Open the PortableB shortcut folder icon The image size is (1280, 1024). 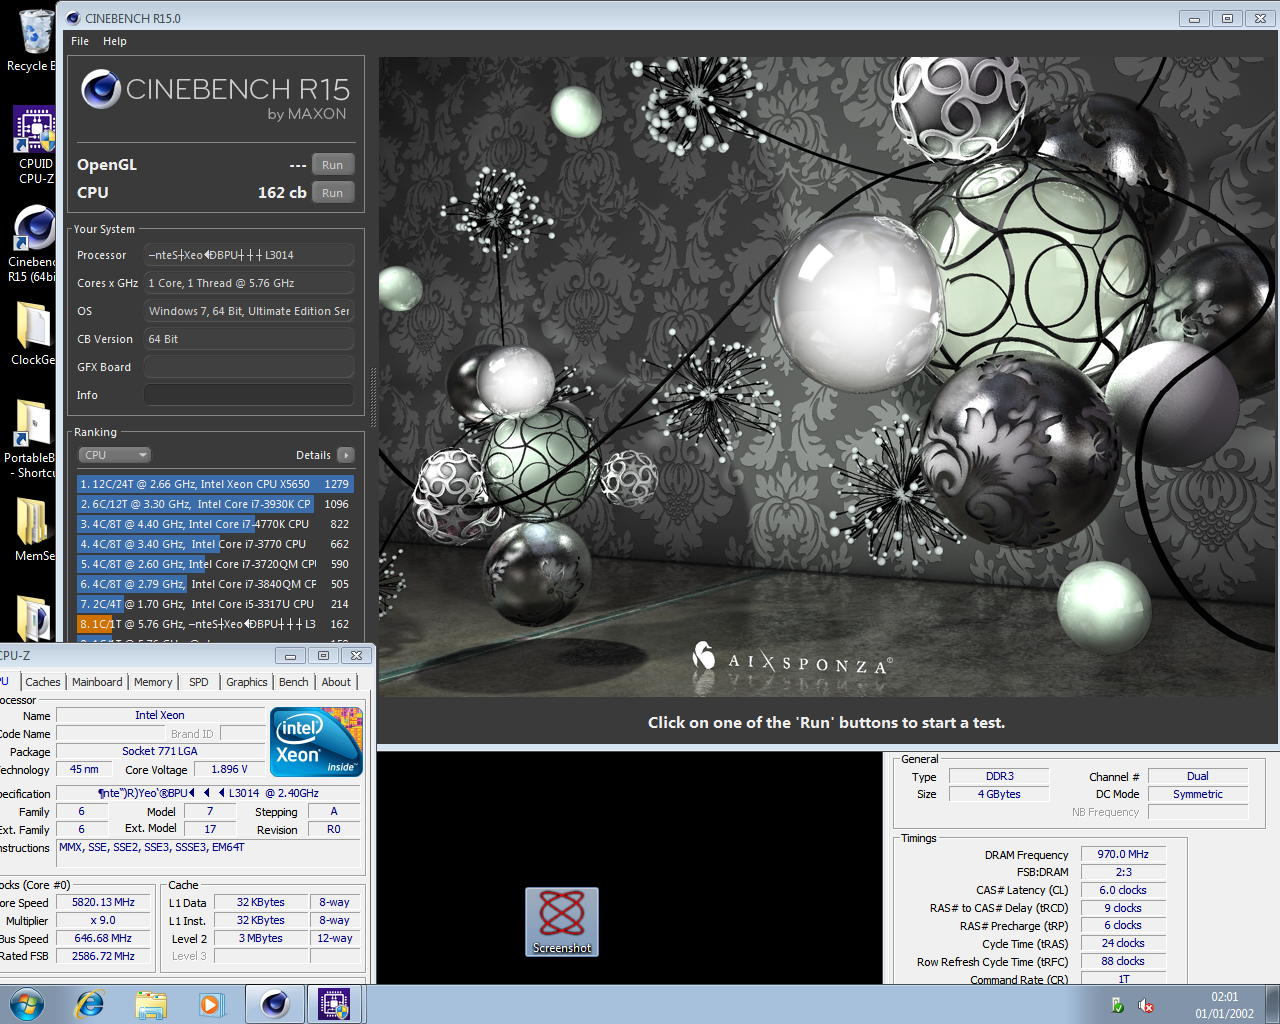pos(32,438)
